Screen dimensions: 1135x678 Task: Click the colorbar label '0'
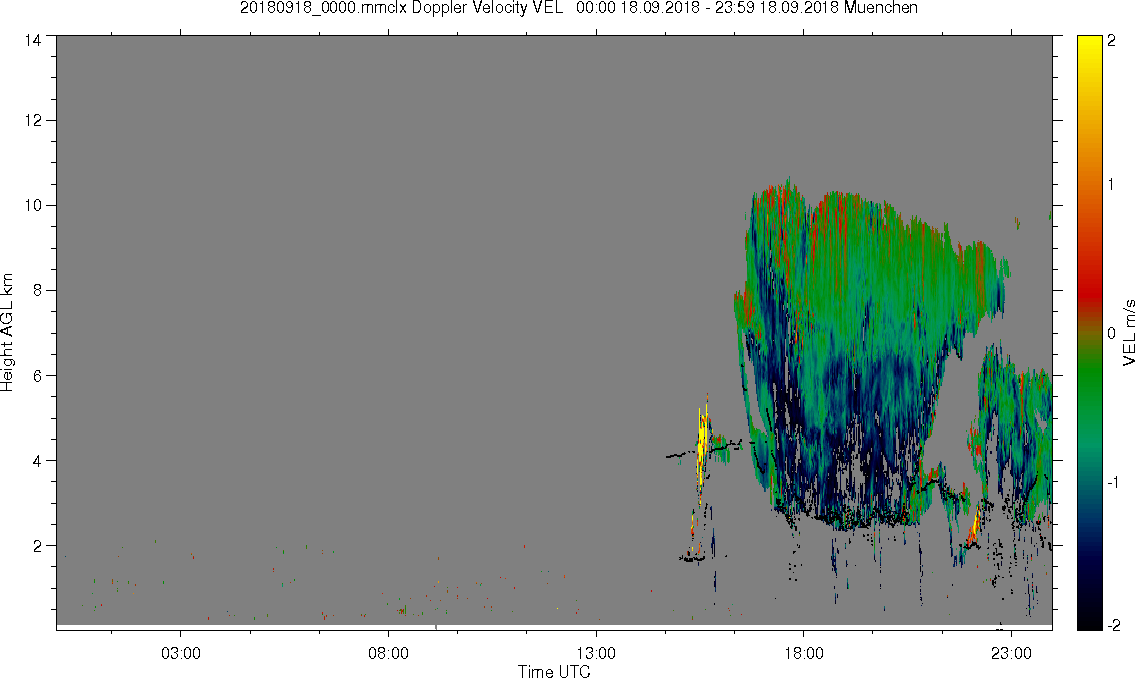[1111, 334]
